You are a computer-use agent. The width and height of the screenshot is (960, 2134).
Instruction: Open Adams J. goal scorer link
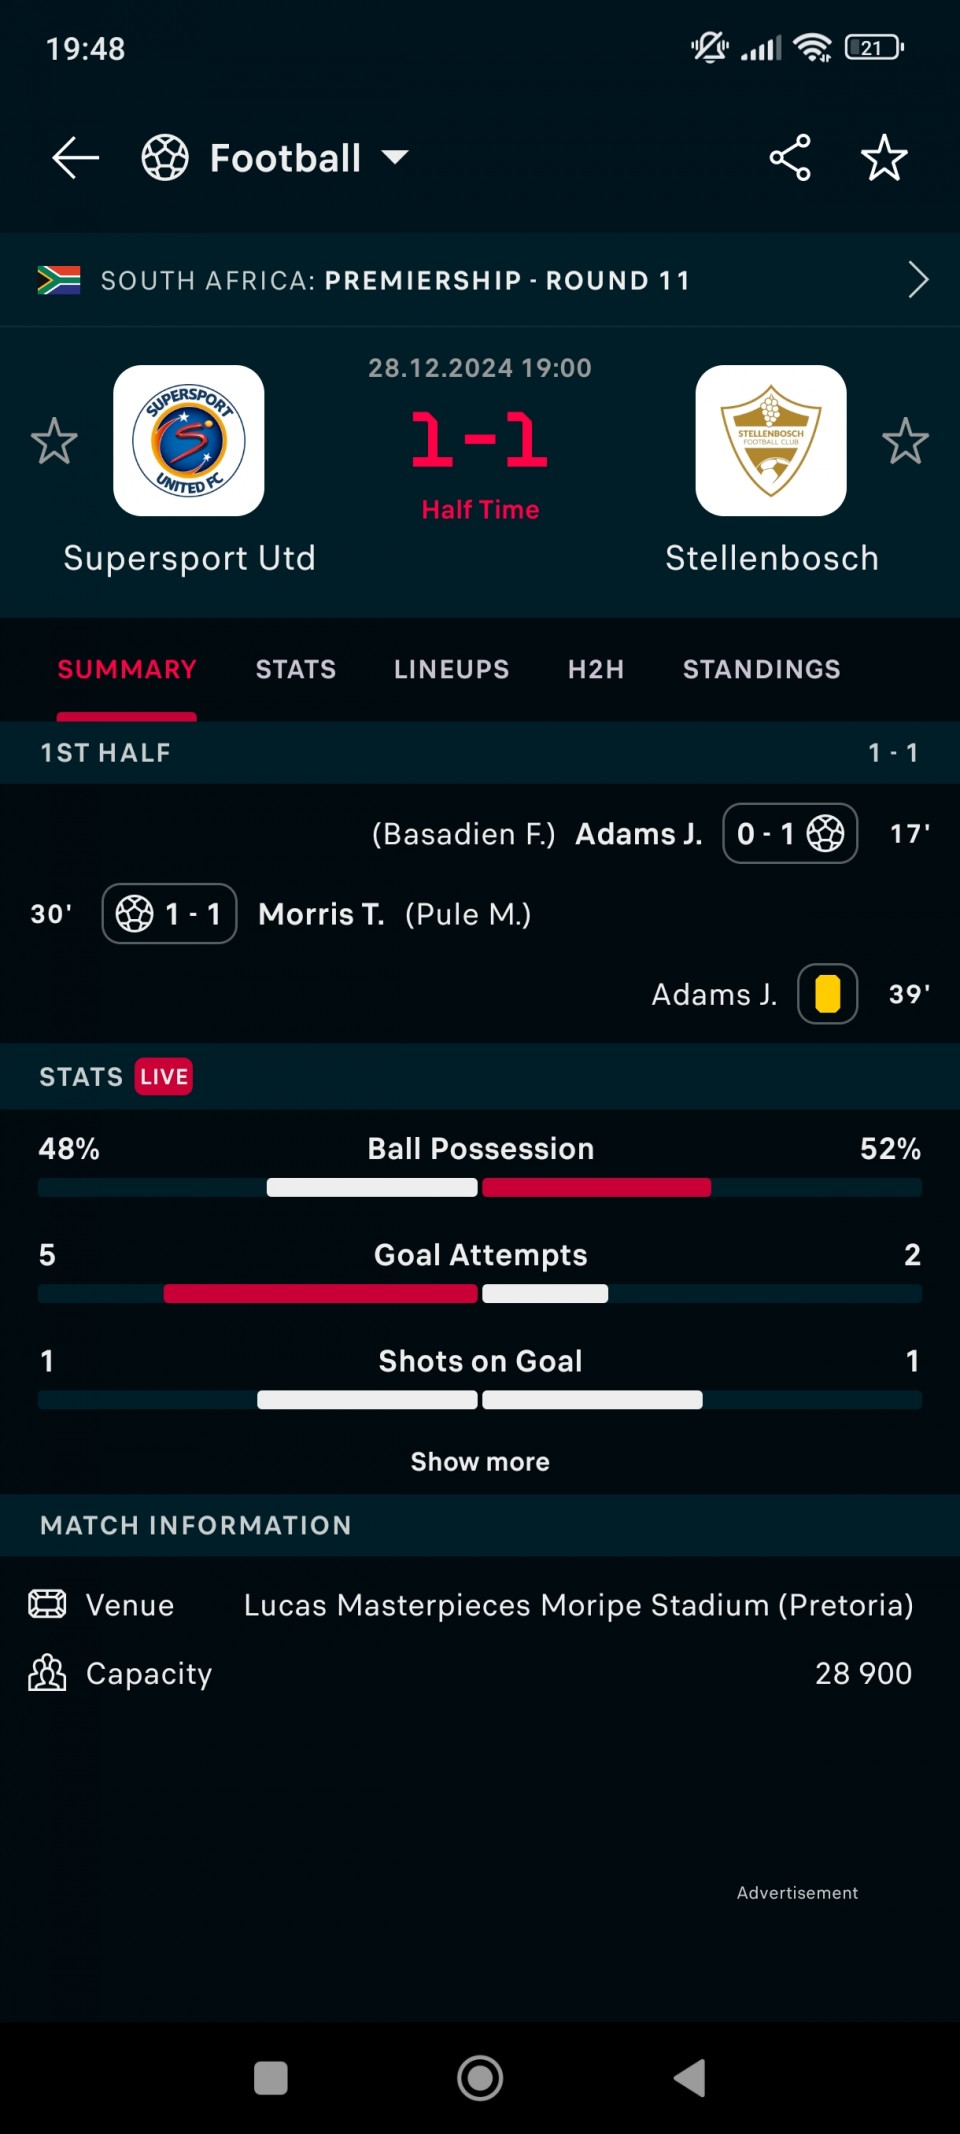[x=639, y=833]
